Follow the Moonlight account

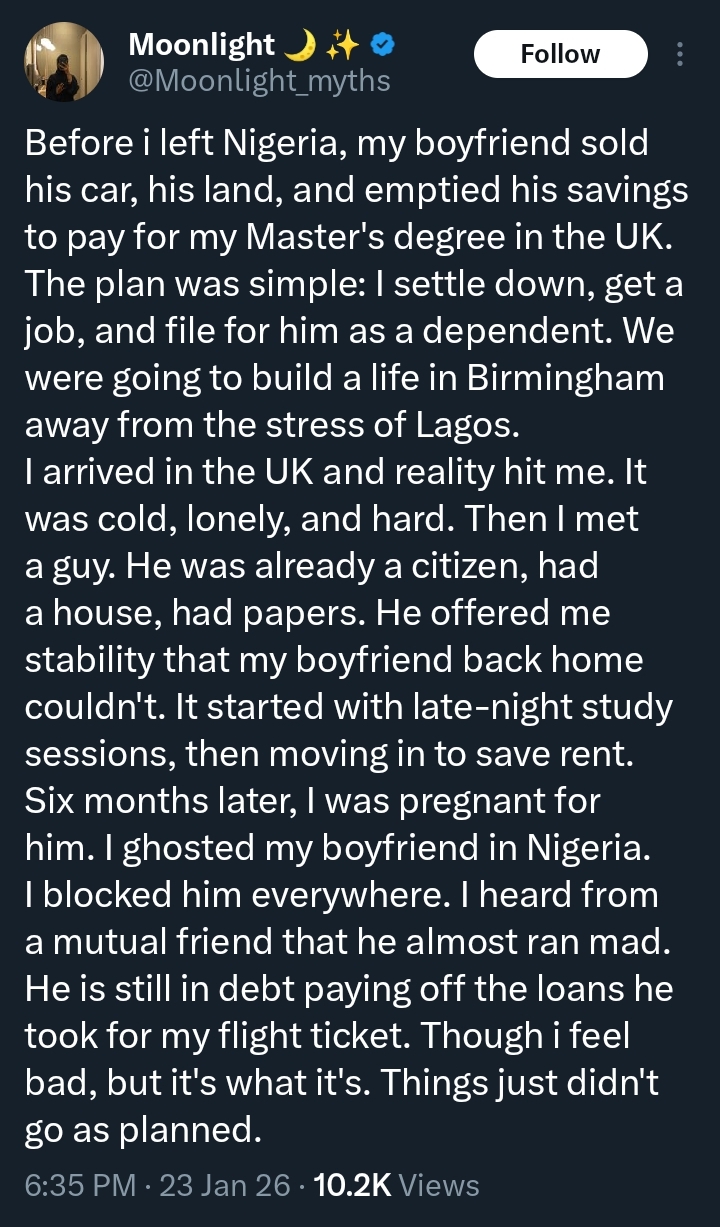(560, 54)
